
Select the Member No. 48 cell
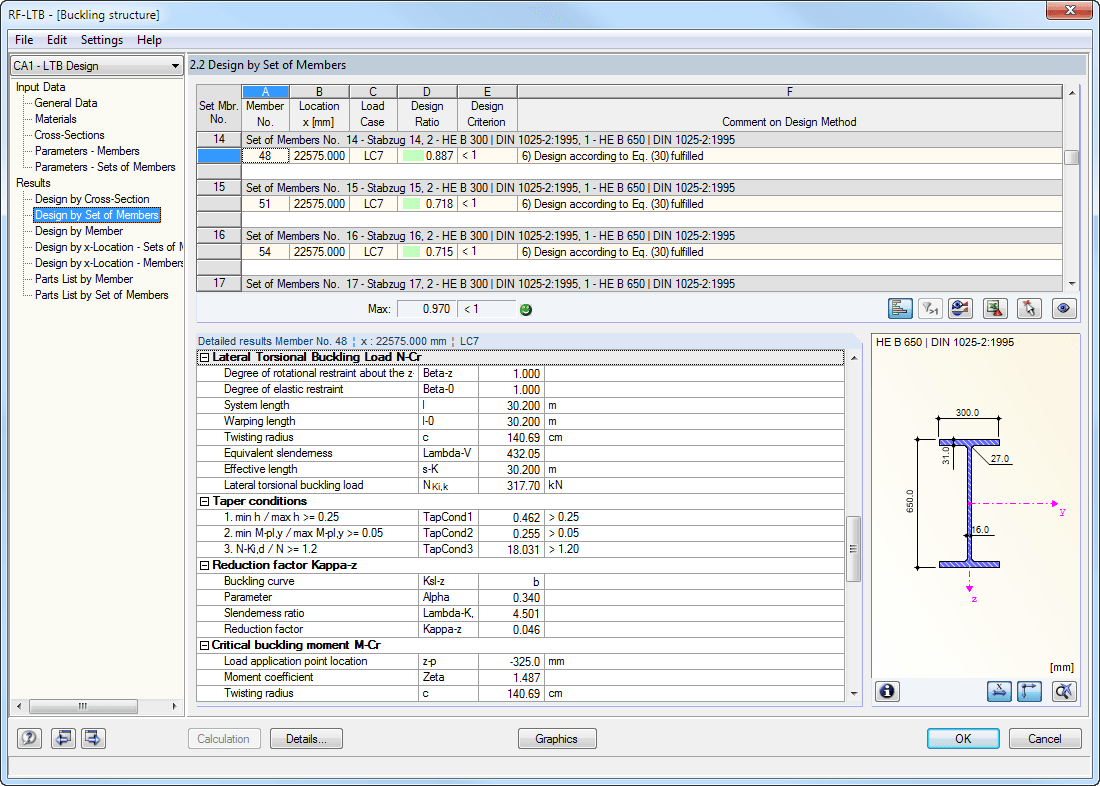click(265, 156)
